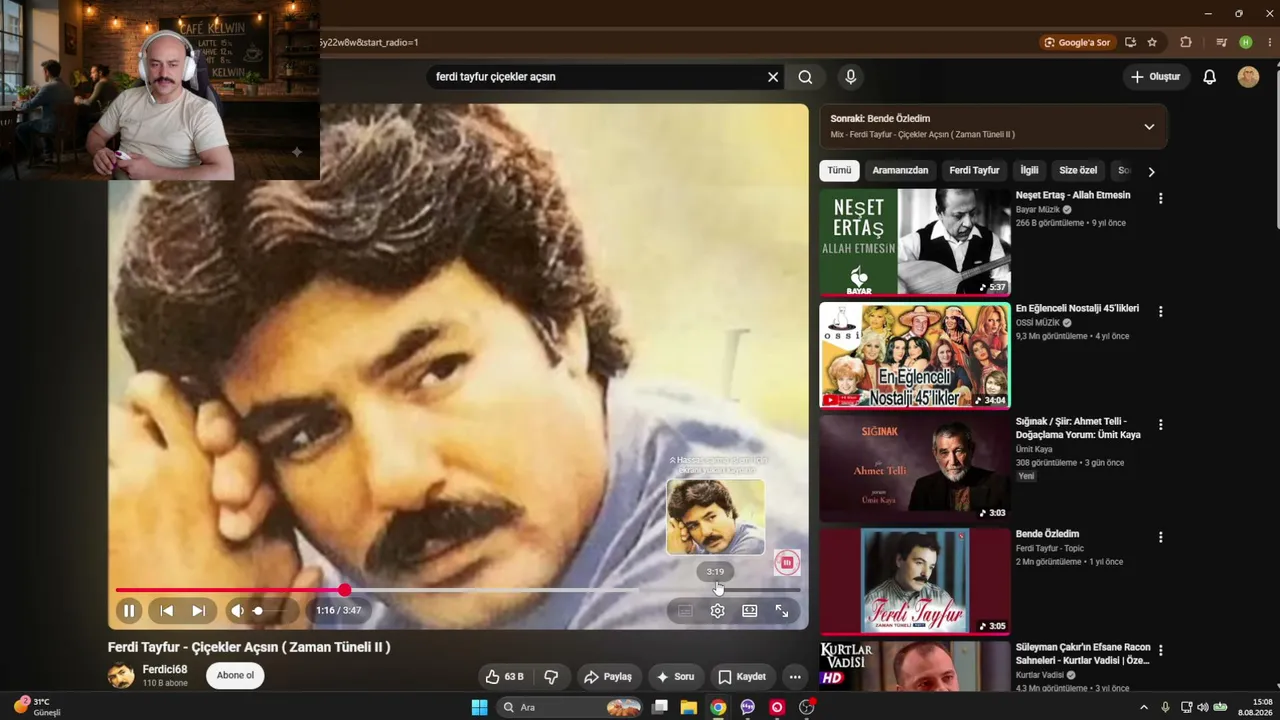
Task: Share the video with Paylaş
Action: coord(608,677)
